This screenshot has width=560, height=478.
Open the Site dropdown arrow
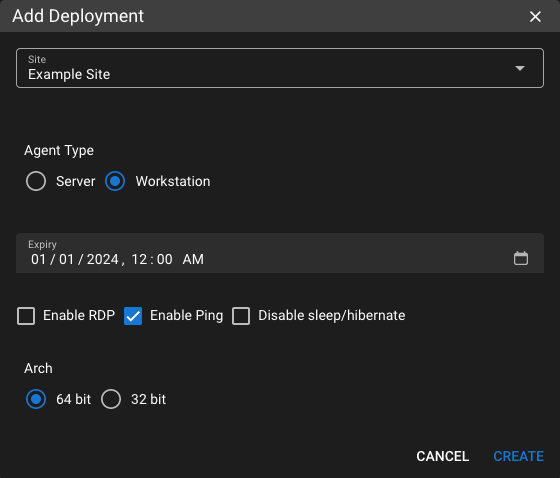coord(520,68)
